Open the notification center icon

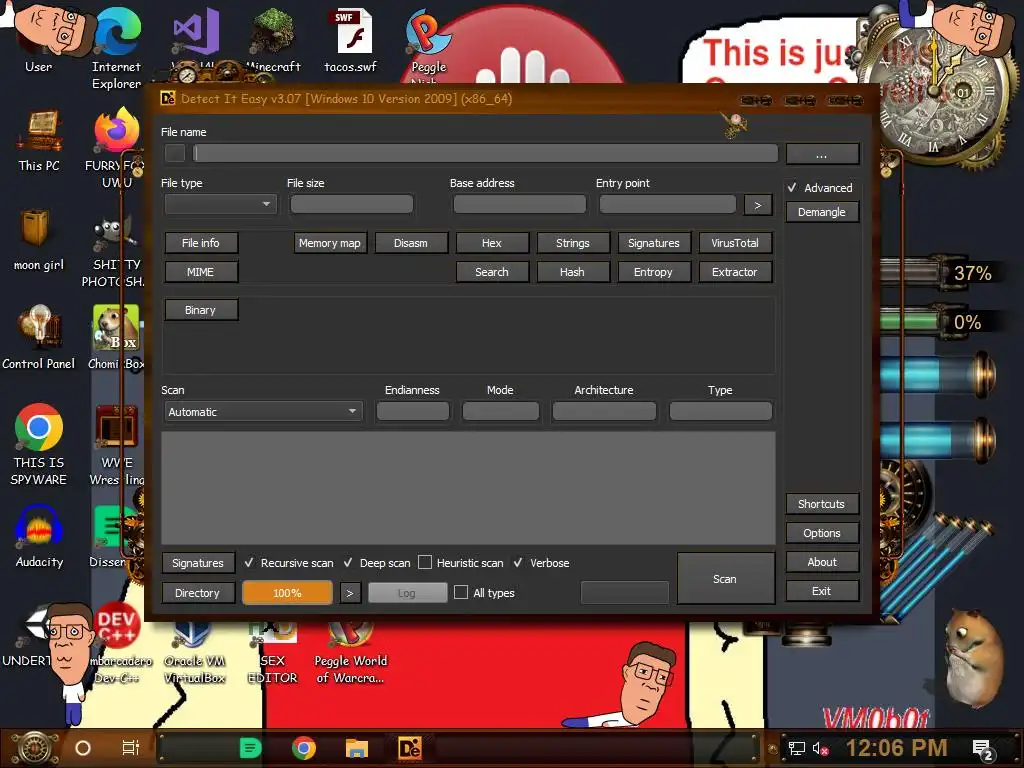(x=983, y=749)
